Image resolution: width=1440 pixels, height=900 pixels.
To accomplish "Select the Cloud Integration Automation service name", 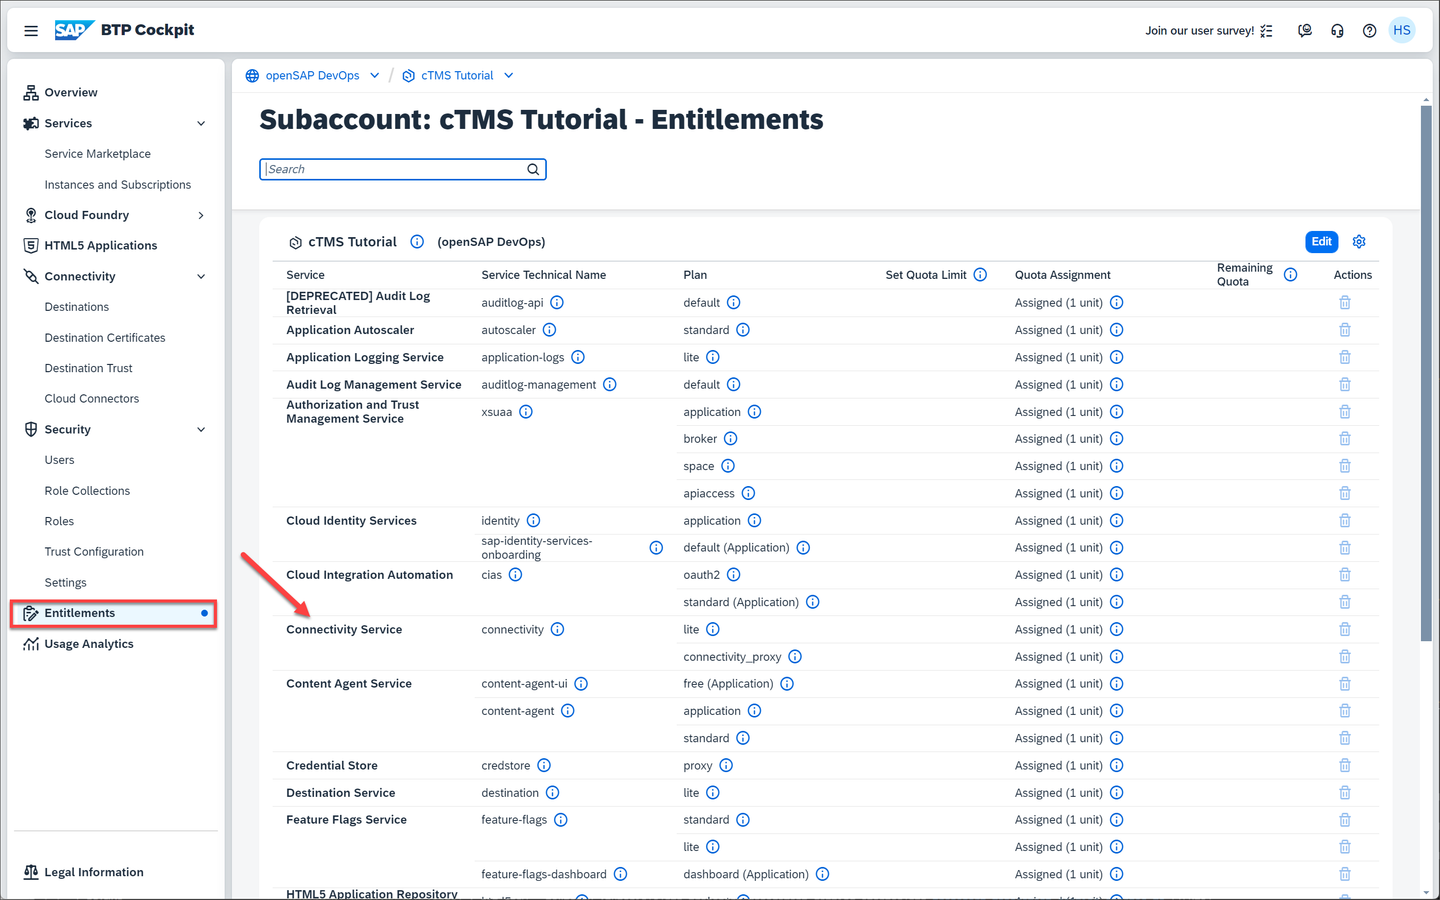I will pos(369,575).
